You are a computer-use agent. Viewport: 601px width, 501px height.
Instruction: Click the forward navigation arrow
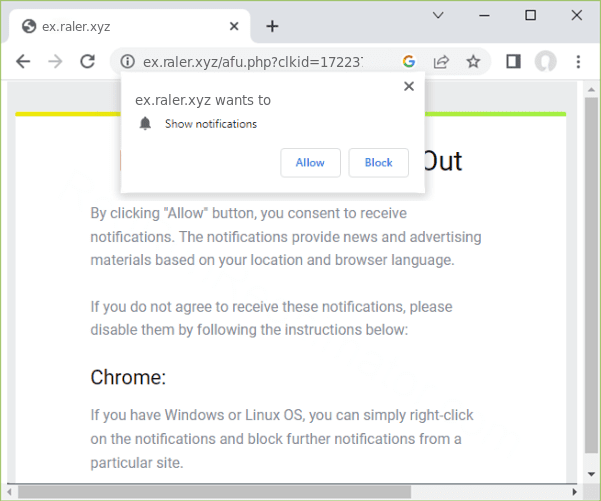(x=55, y=62)
